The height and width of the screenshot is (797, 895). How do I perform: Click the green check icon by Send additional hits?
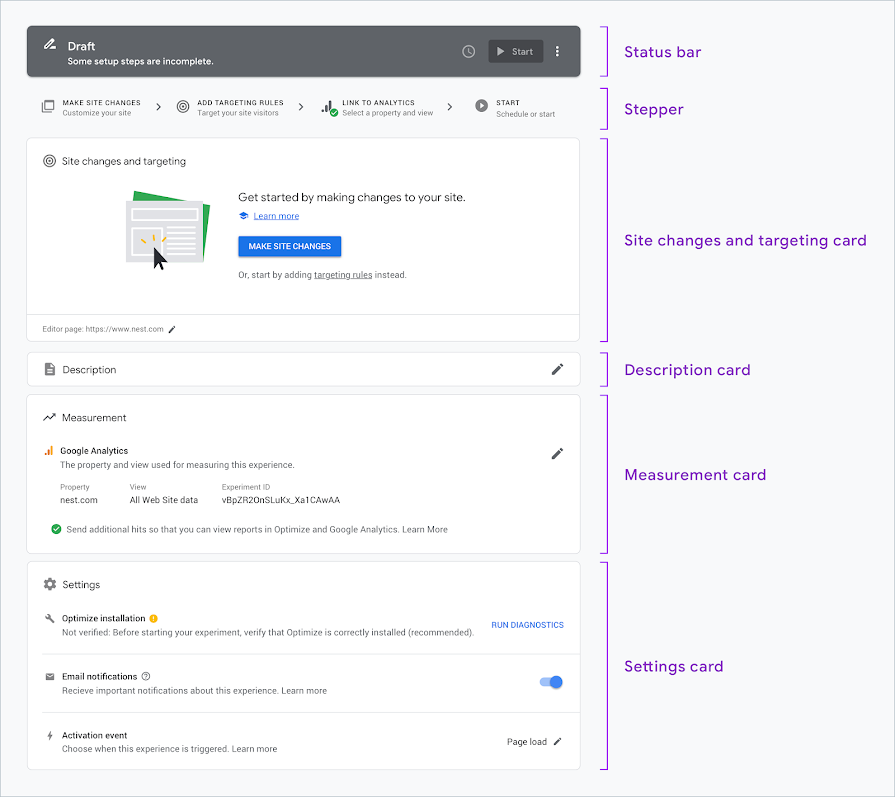coord(56,529)
